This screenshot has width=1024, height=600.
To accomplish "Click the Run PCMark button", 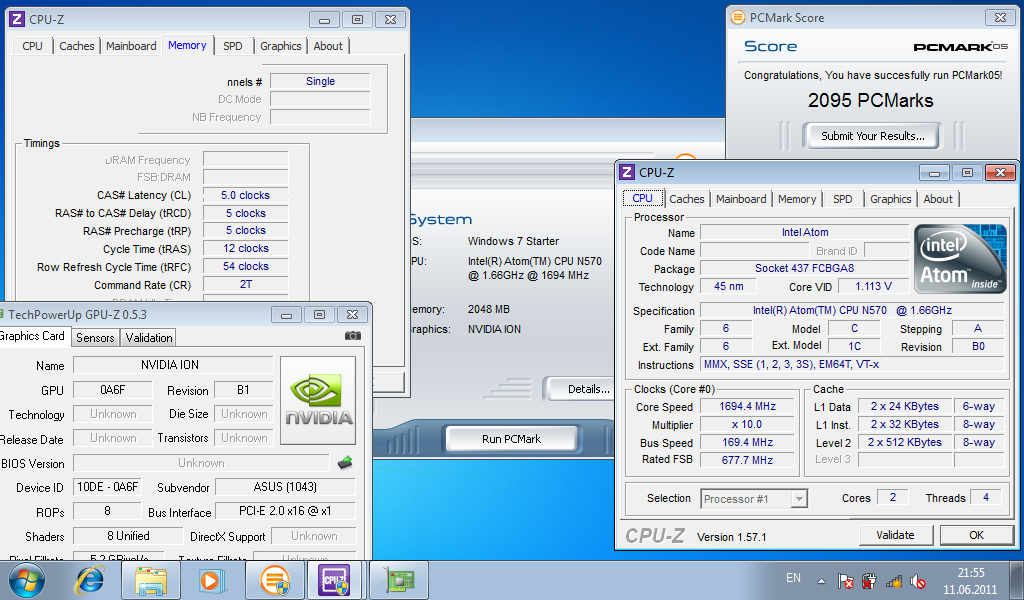I will [511, 439].
